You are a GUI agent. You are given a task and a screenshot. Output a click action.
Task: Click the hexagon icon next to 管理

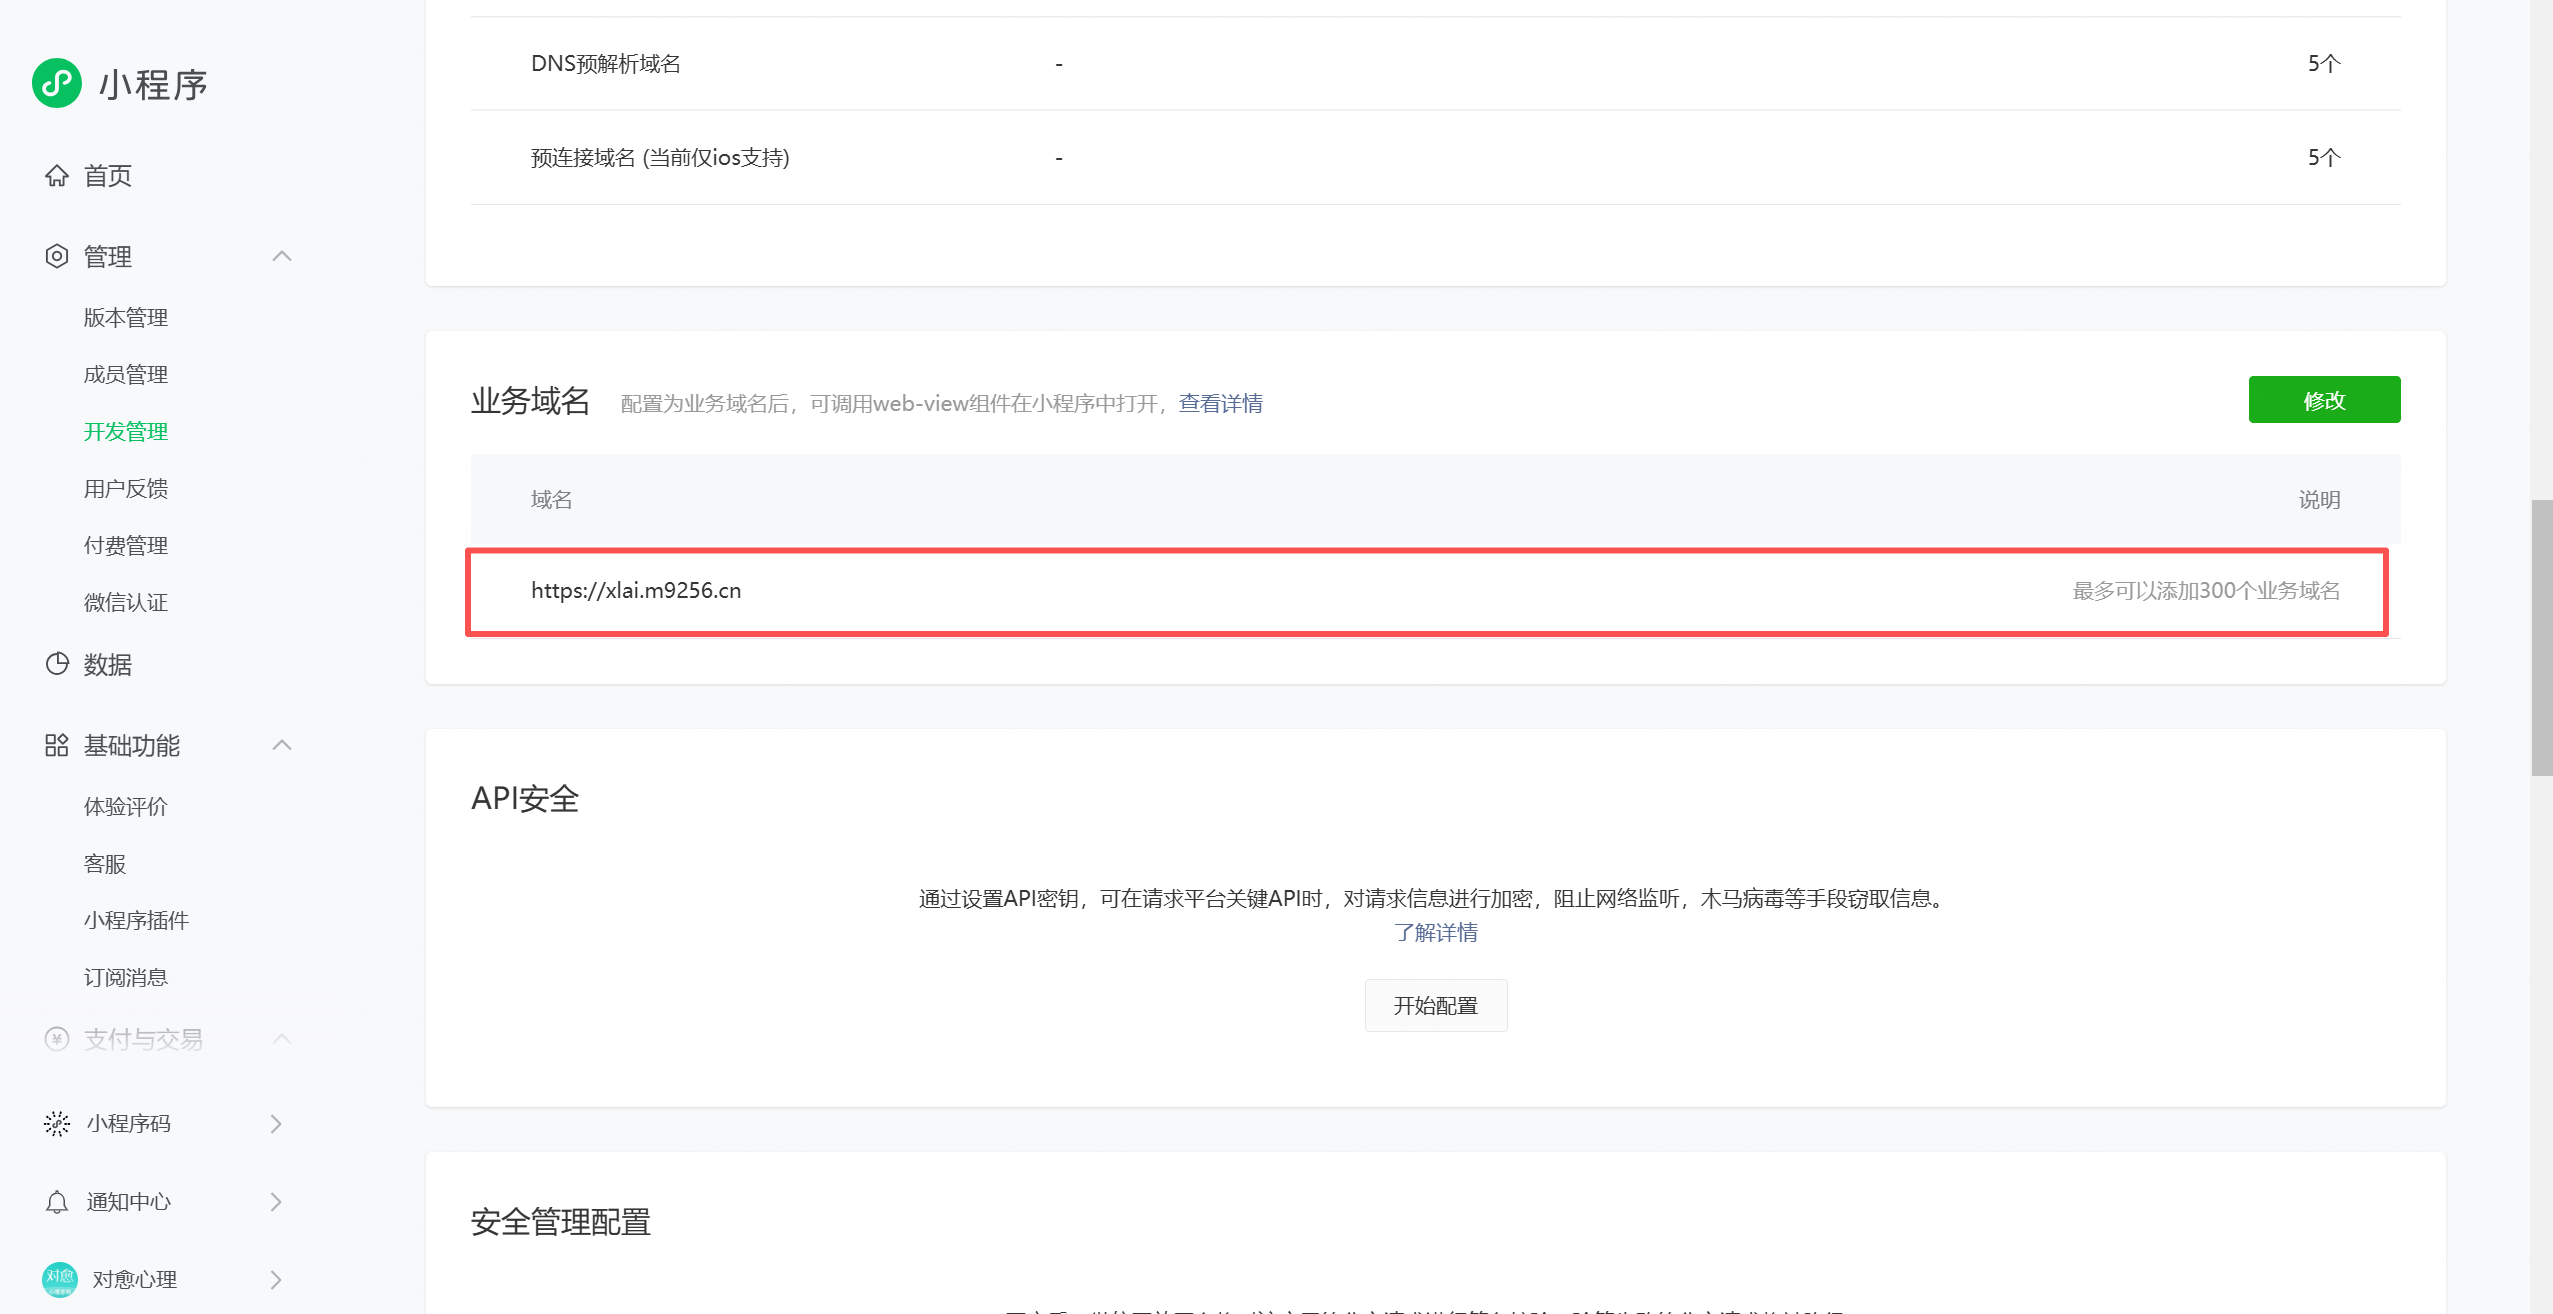57,257
